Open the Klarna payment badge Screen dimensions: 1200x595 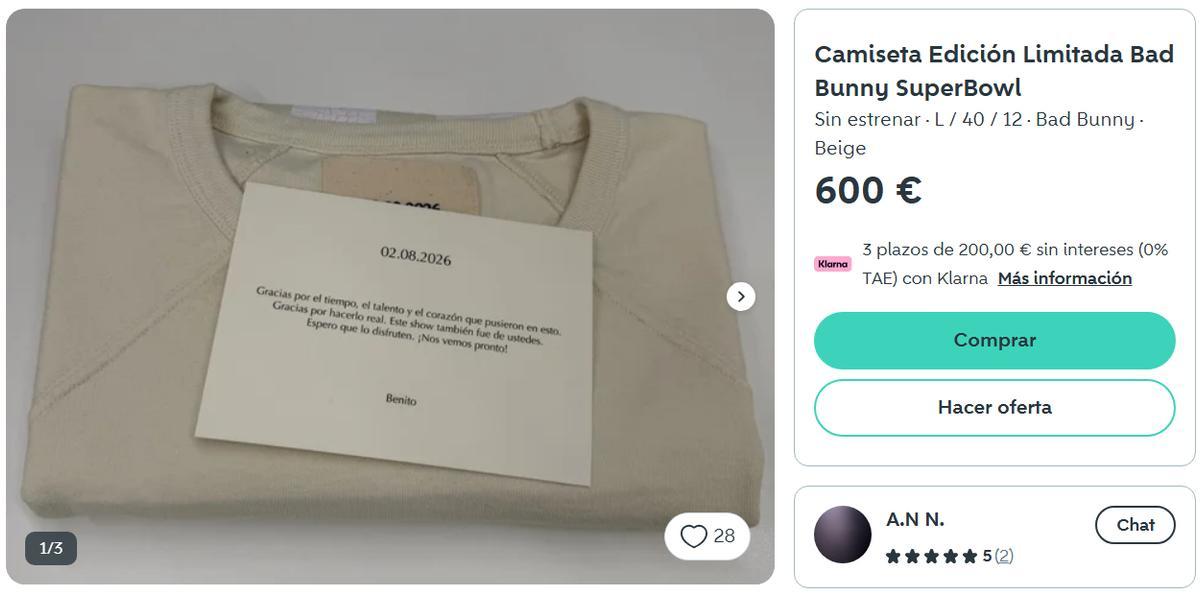tap(832, 264)
